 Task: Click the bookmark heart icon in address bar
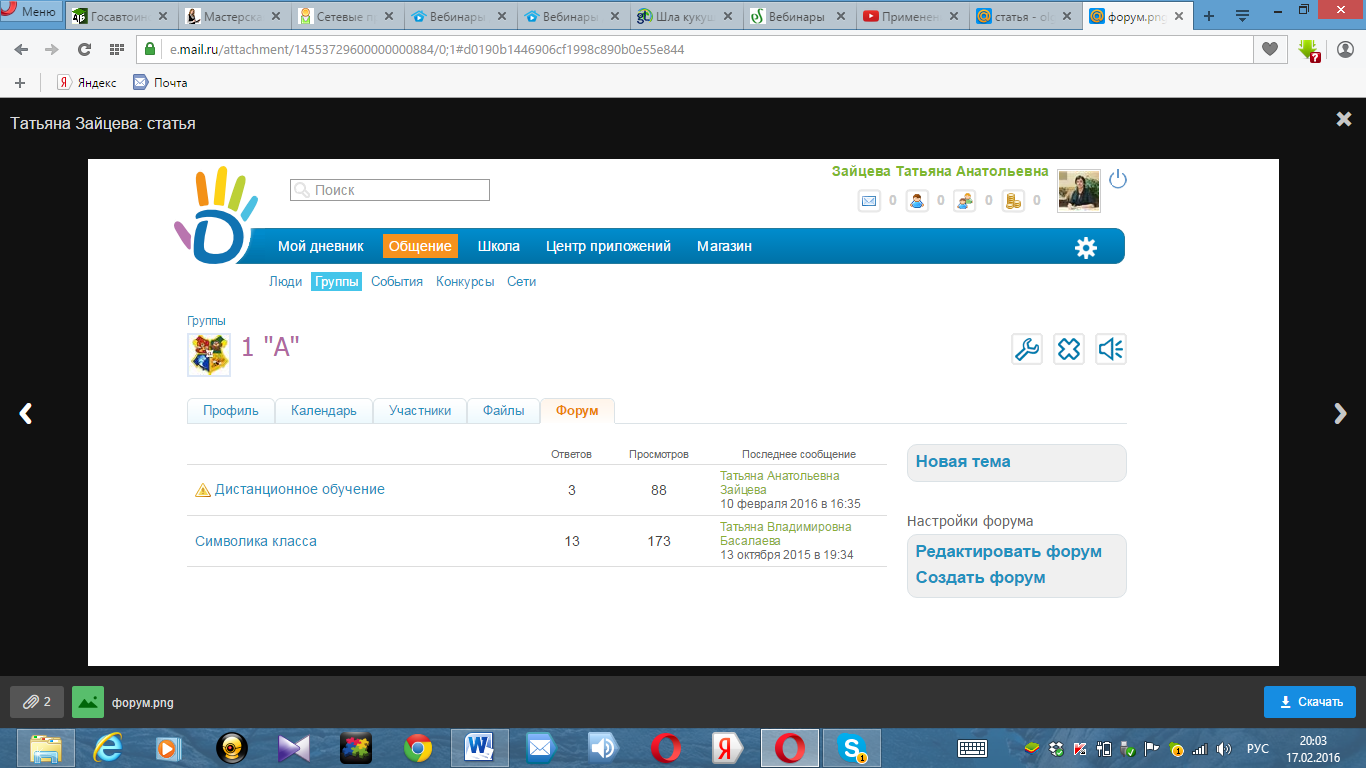(1270, 49)
